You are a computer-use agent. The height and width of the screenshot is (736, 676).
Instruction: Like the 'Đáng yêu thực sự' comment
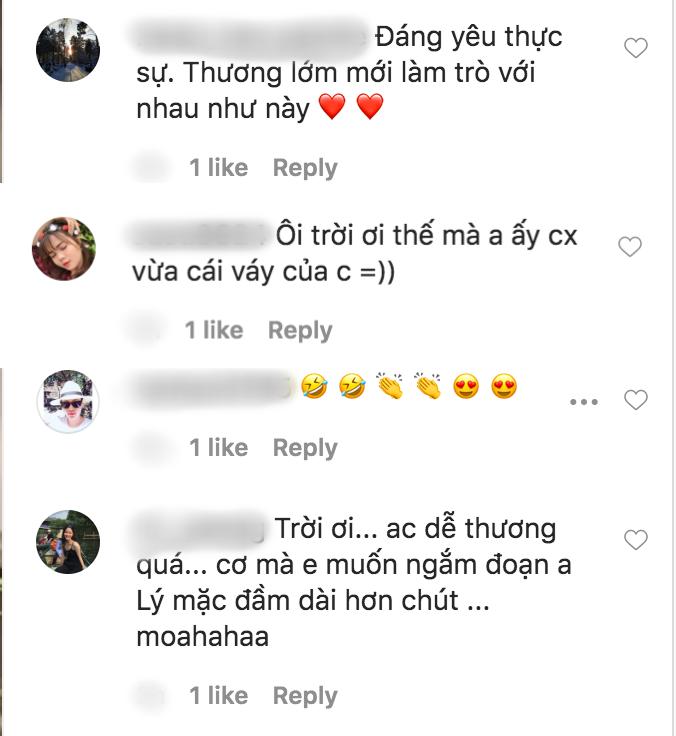point(636,47)
